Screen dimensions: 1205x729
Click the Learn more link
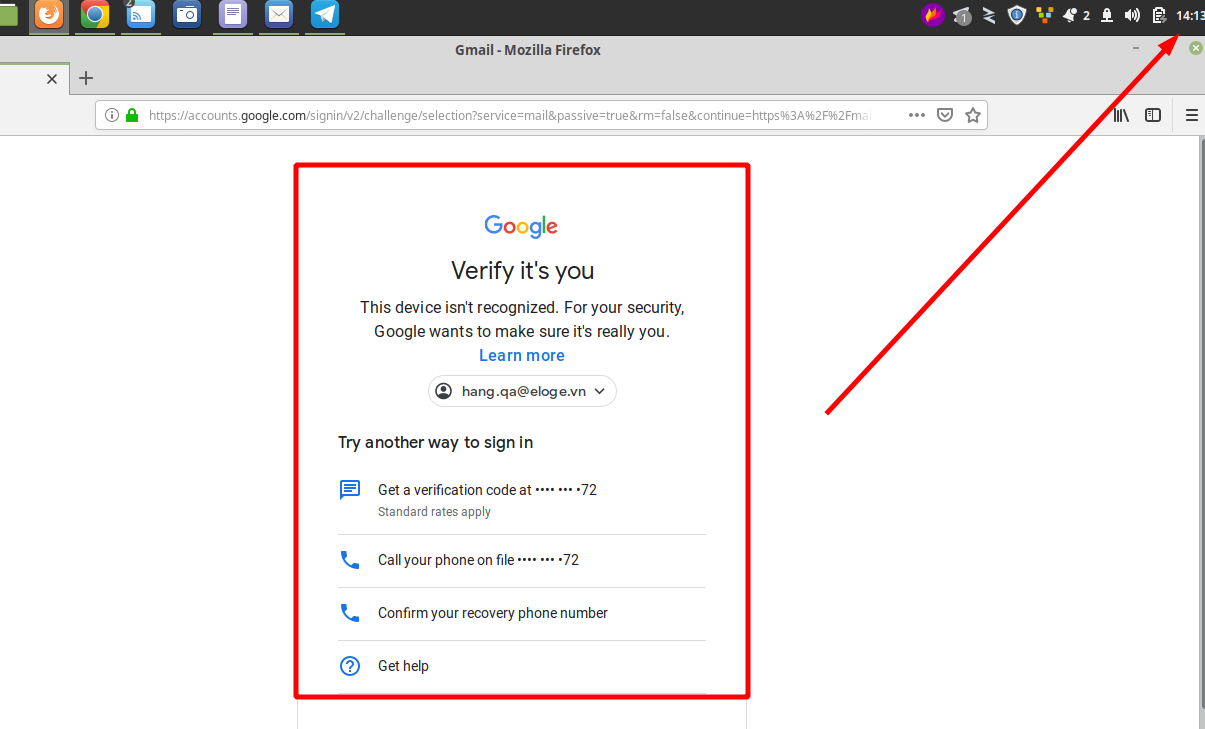522,356
